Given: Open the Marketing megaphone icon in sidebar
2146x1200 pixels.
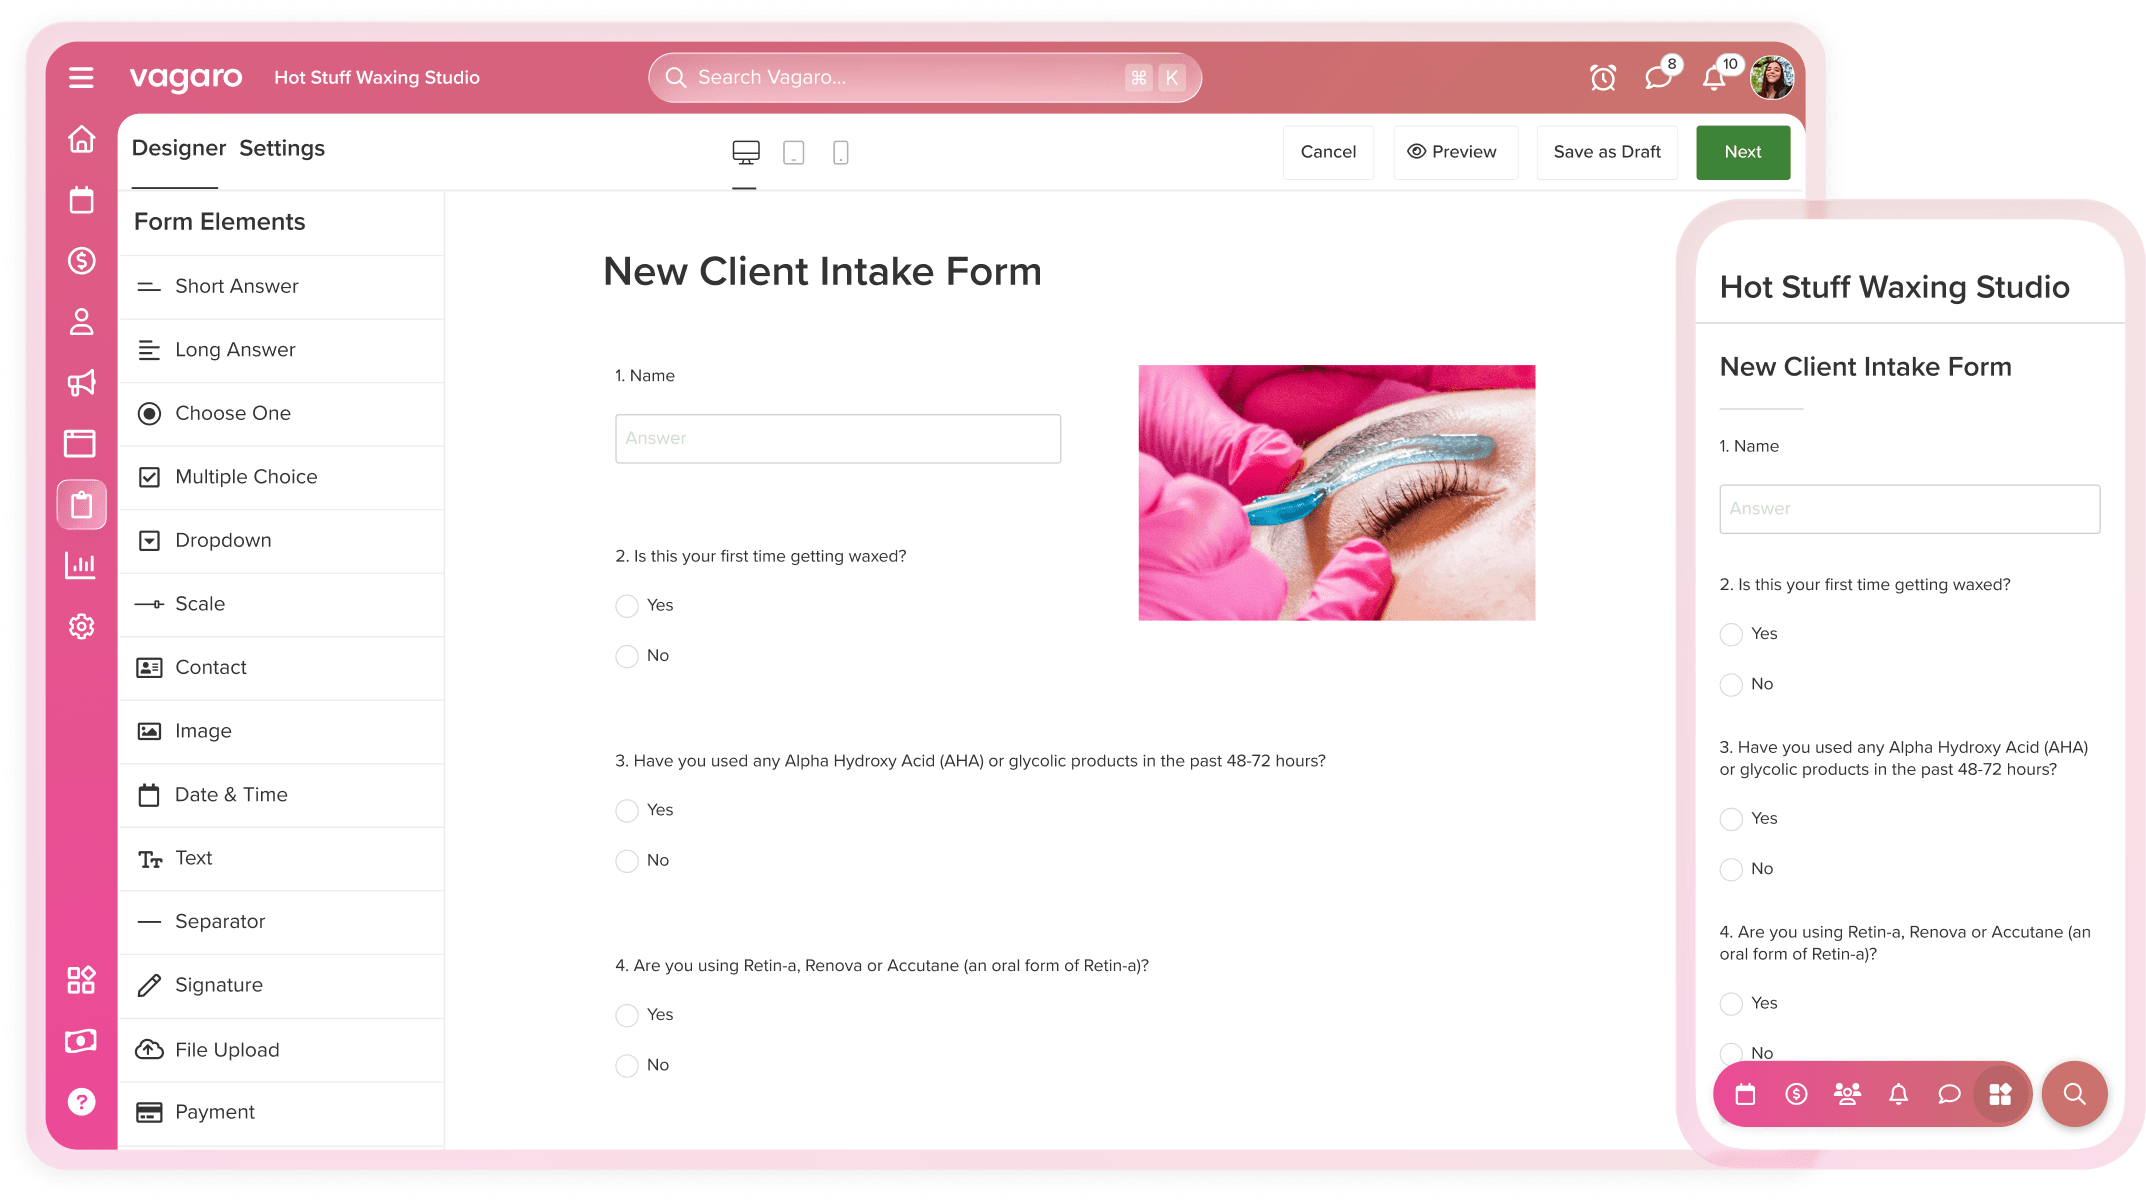Looking at the screenshot, I should (x=81, y=383).
